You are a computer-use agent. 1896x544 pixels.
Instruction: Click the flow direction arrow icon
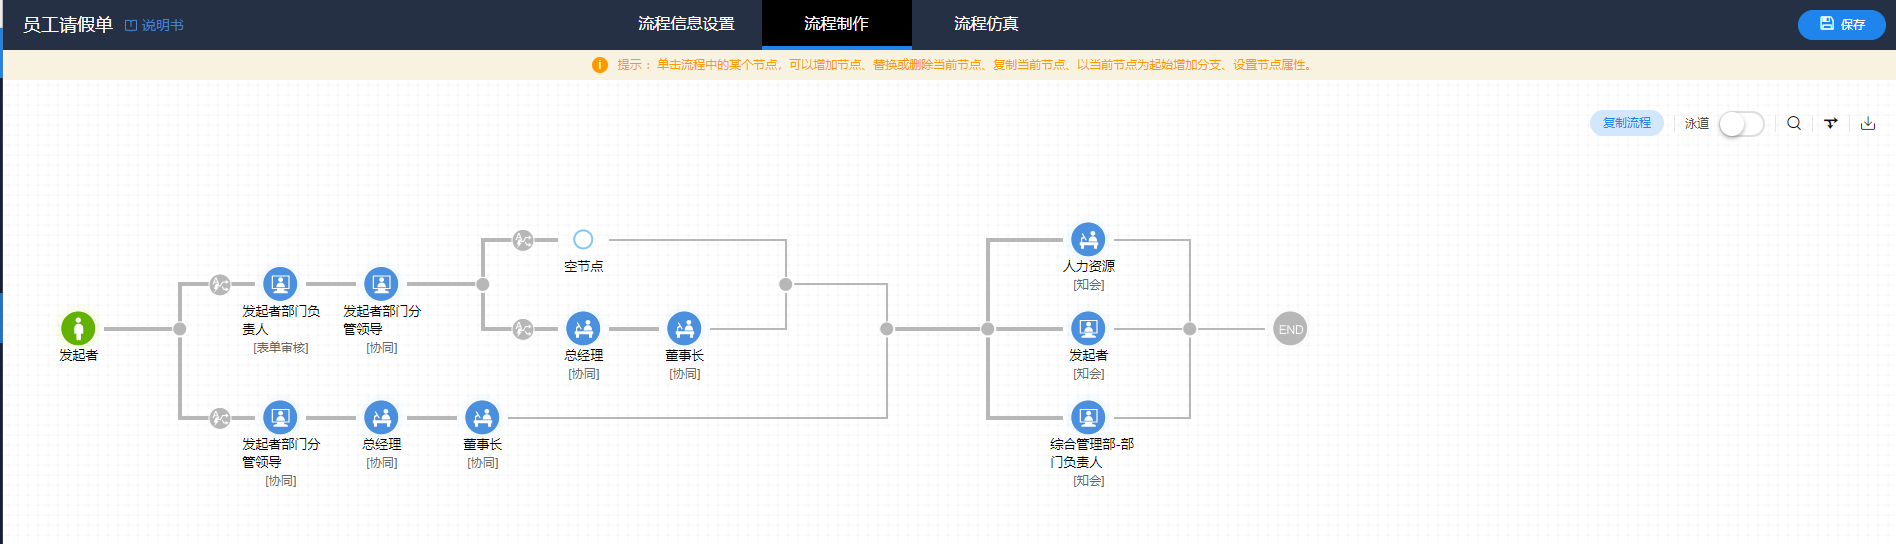click(1831, 123)
